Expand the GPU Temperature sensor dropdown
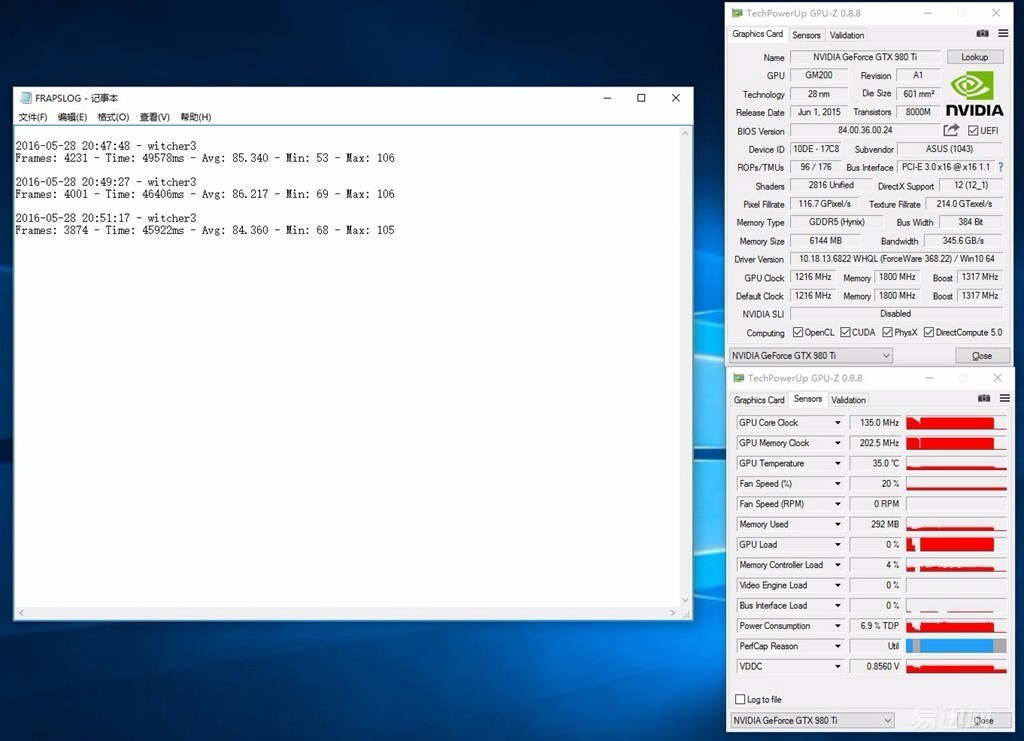Screen dimensions: 1024x741 click(x=837, y=464)
